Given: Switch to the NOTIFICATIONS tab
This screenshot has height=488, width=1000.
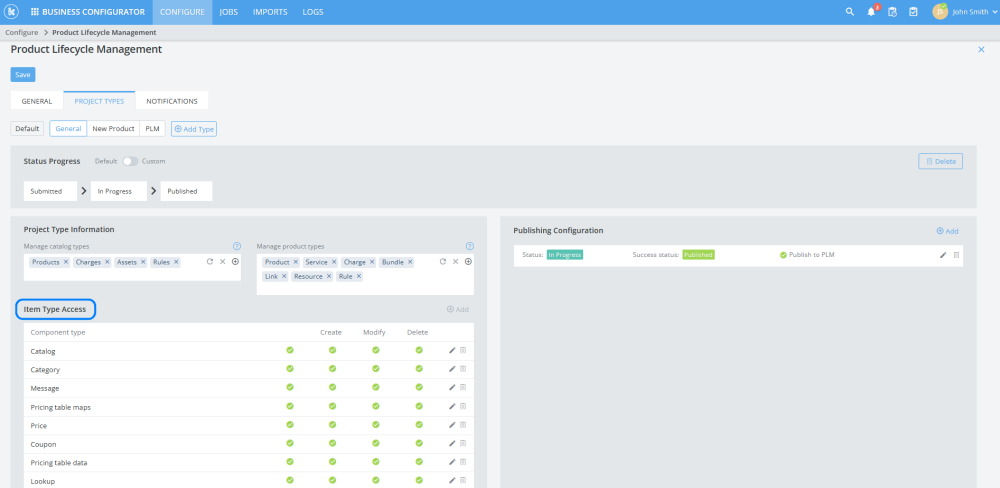Looking at the screenshot, I should (172, 101).
